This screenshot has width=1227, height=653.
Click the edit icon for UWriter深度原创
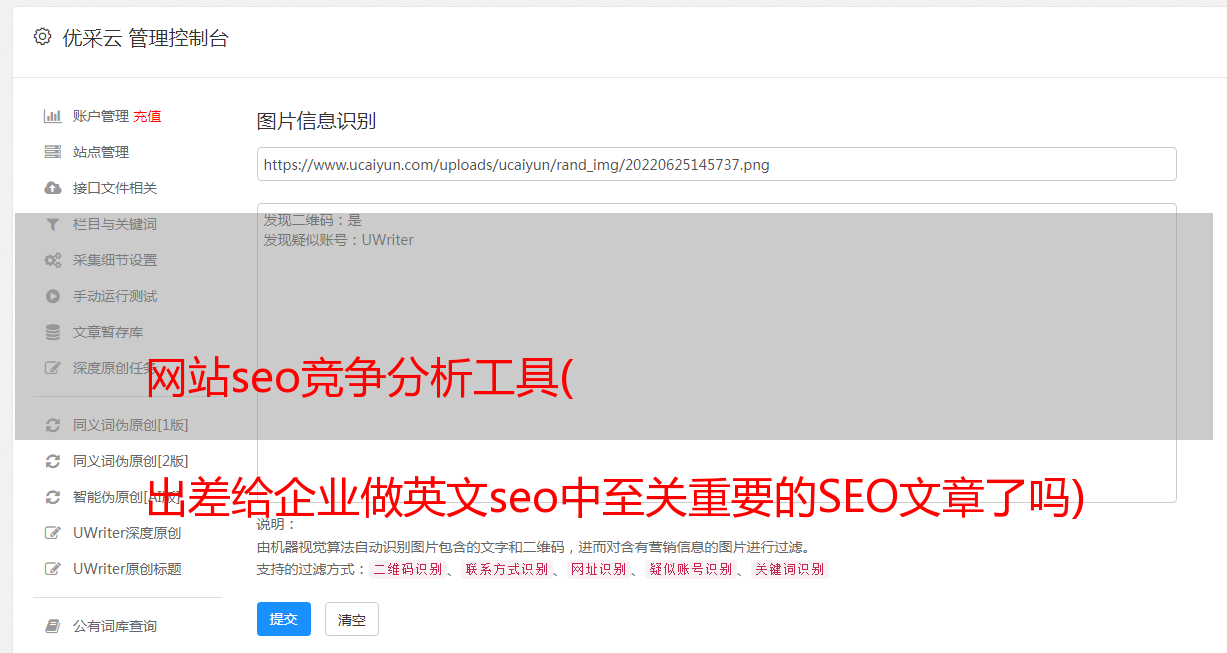(53, 533)
